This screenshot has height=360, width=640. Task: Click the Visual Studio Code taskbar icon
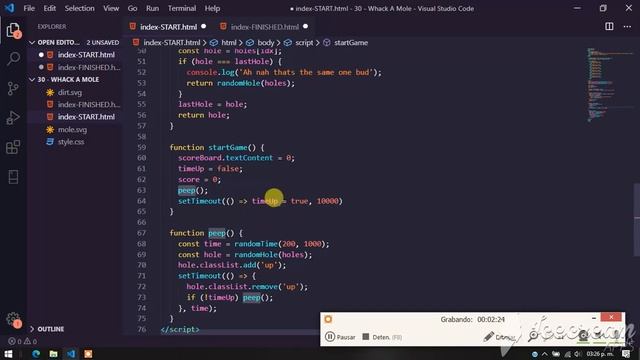[71, 353]
